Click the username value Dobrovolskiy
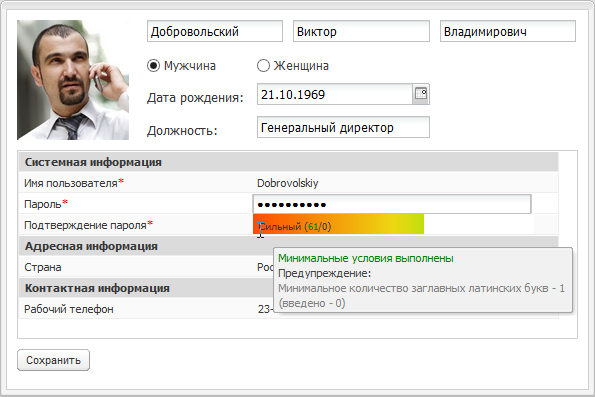This screenshot has height=397, width=595. tap(288, 183)
